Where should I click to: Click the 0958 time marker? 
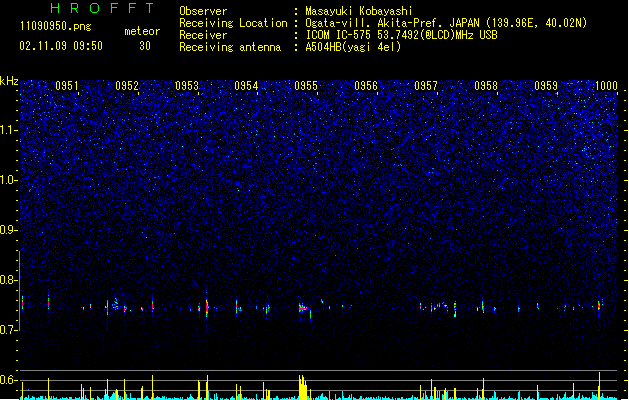point(486,86)
